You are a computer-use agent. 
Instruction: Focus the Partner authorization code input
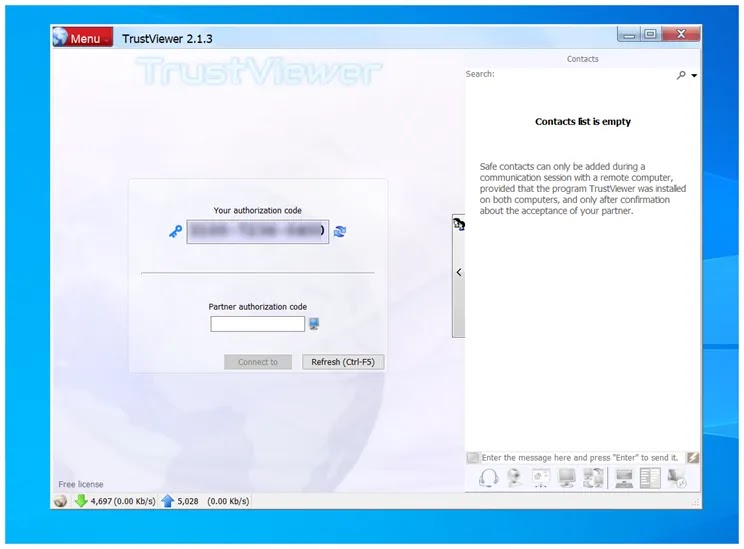point(258,324)
